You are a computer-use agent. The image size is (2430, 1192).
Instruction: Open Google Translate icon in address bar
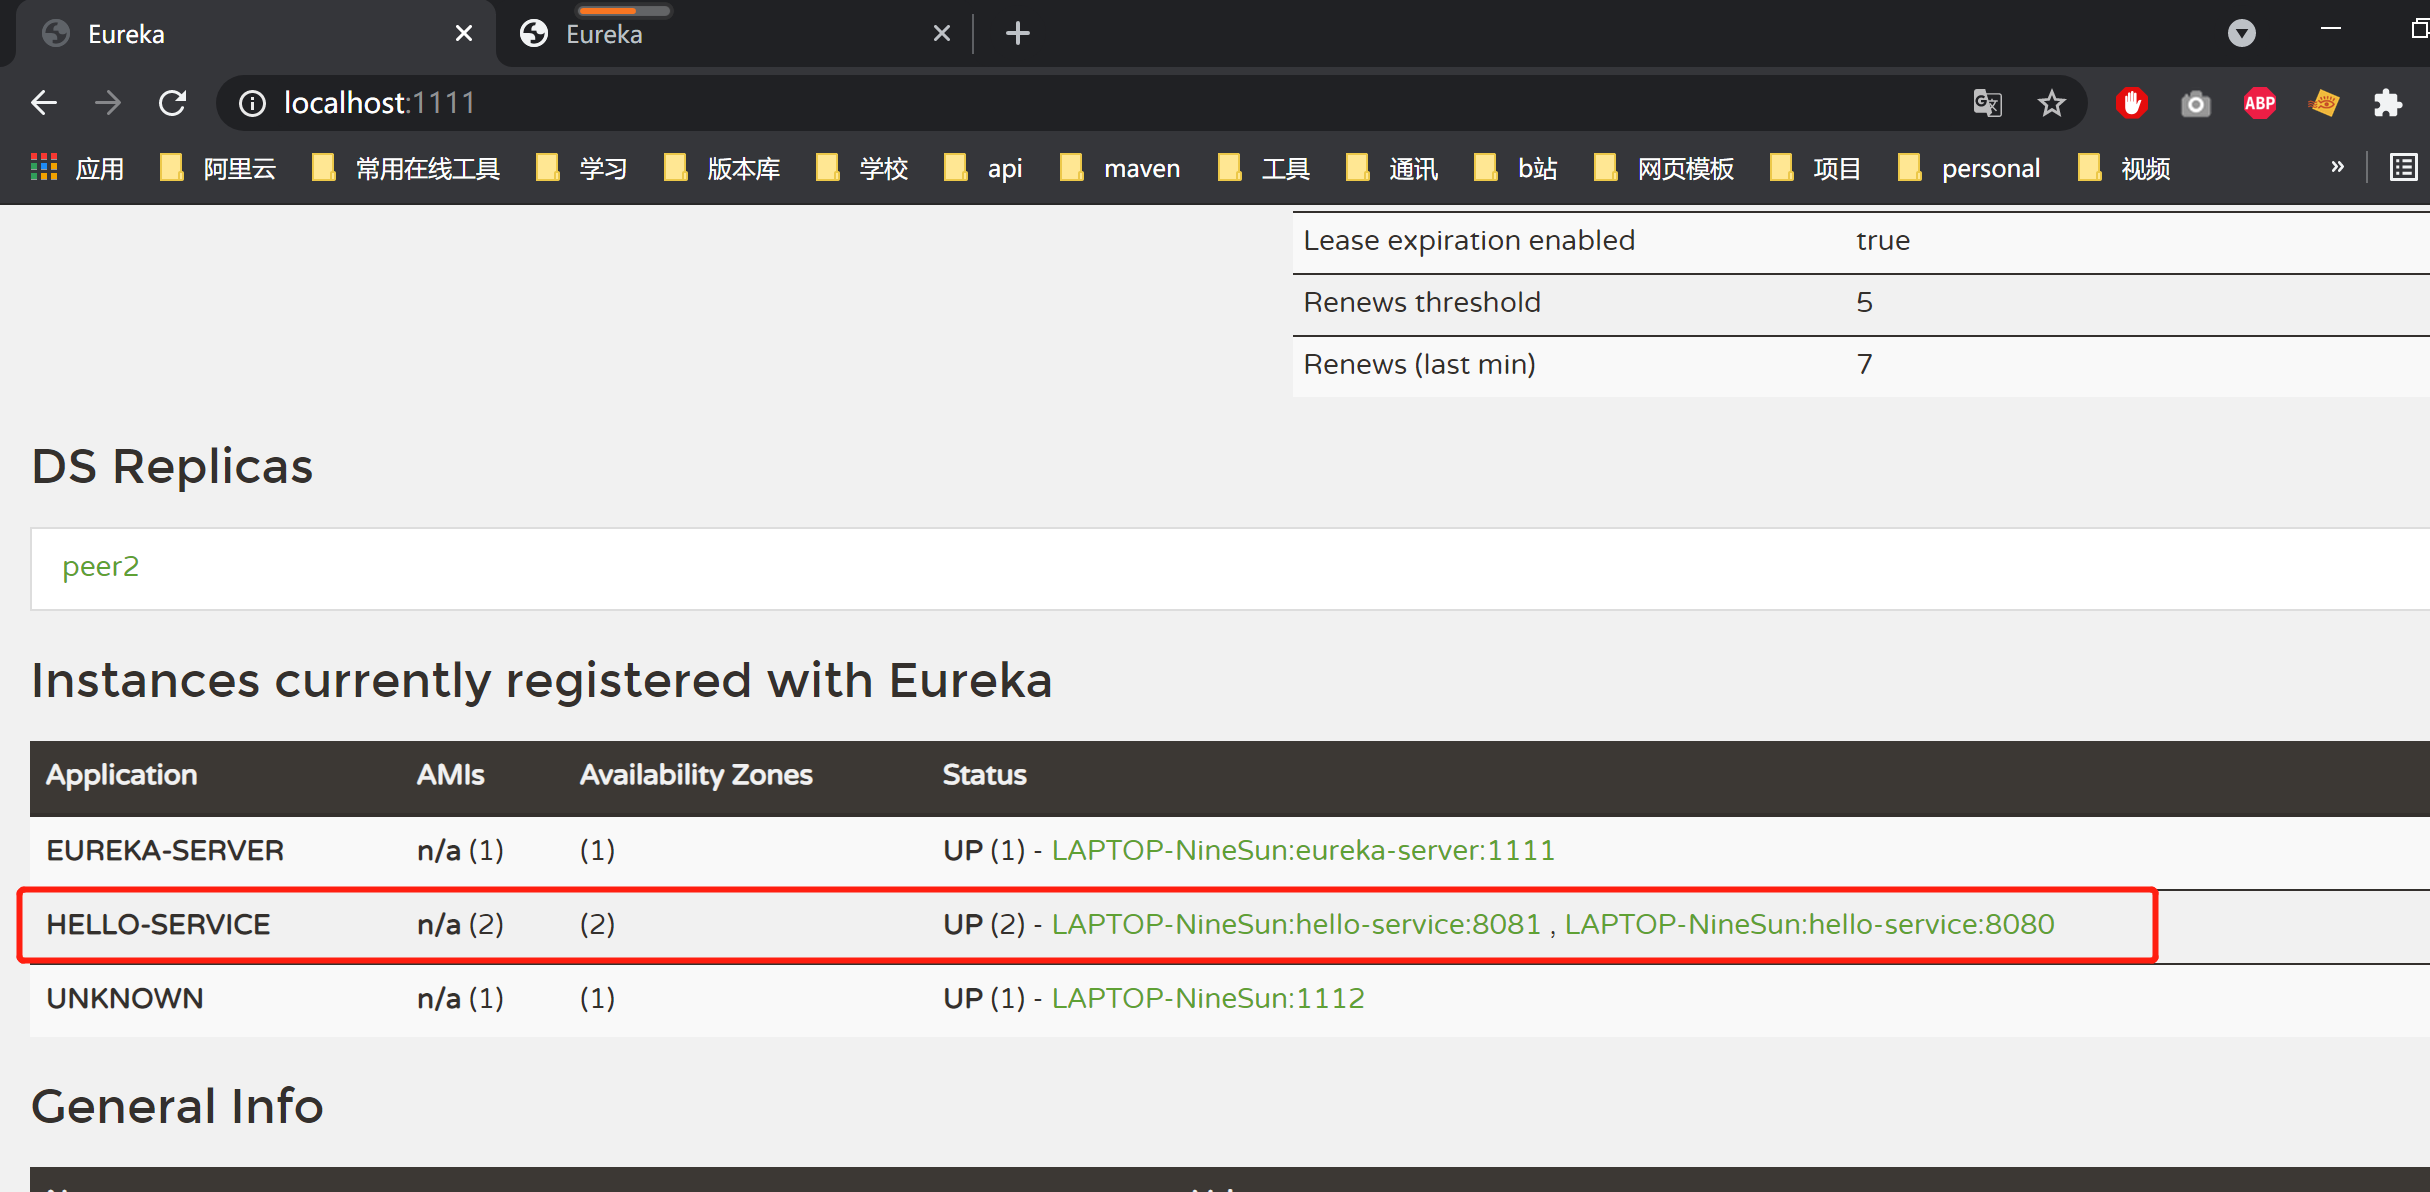(1987, 103)
